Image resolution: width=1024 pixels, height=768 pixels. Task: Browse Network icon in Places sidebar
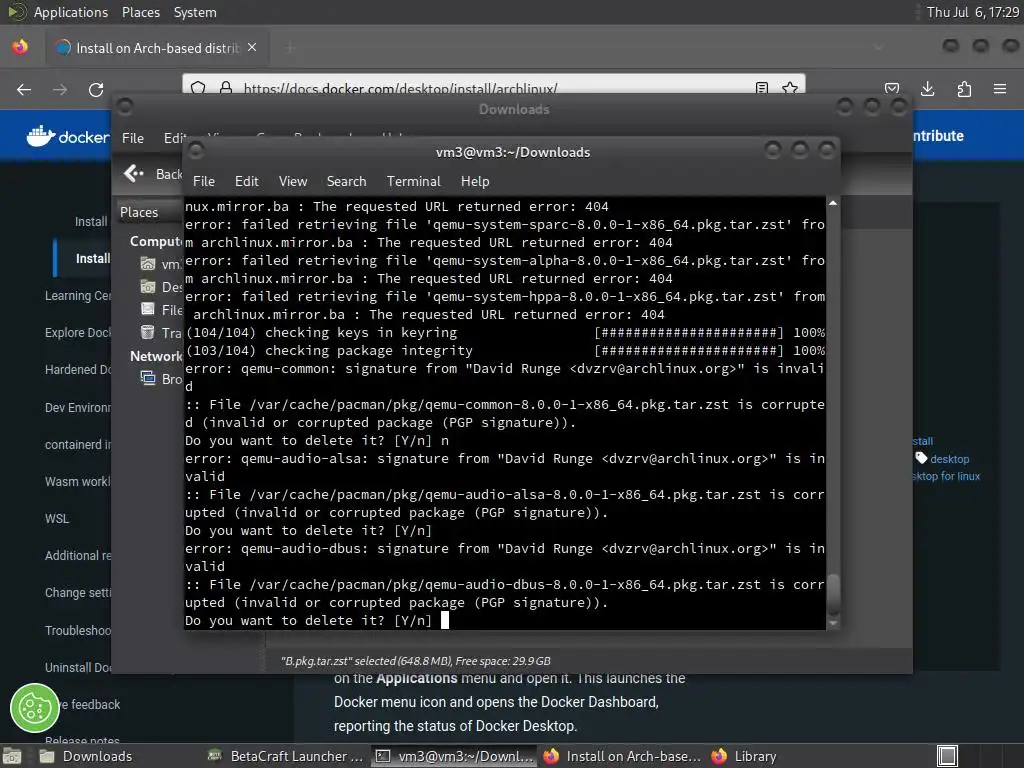click(148, 378)
